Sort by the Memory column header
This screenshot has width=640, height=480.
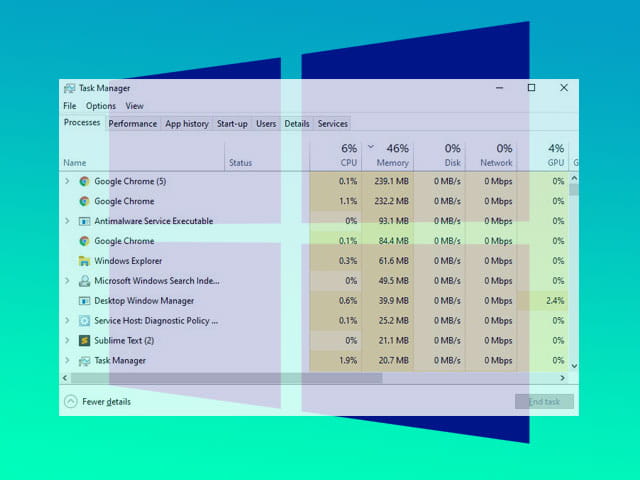(x=388, y=156)
